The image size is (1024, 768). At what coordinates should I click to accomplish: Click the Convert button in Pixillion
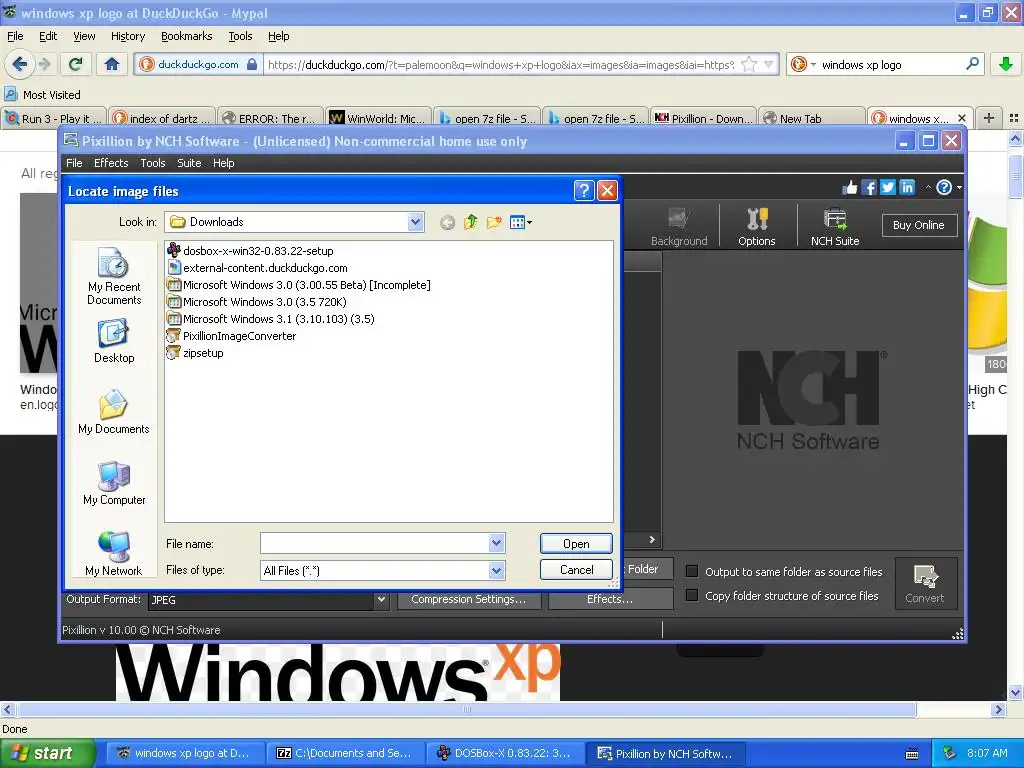pyautogui.click(x=925, y=583)
